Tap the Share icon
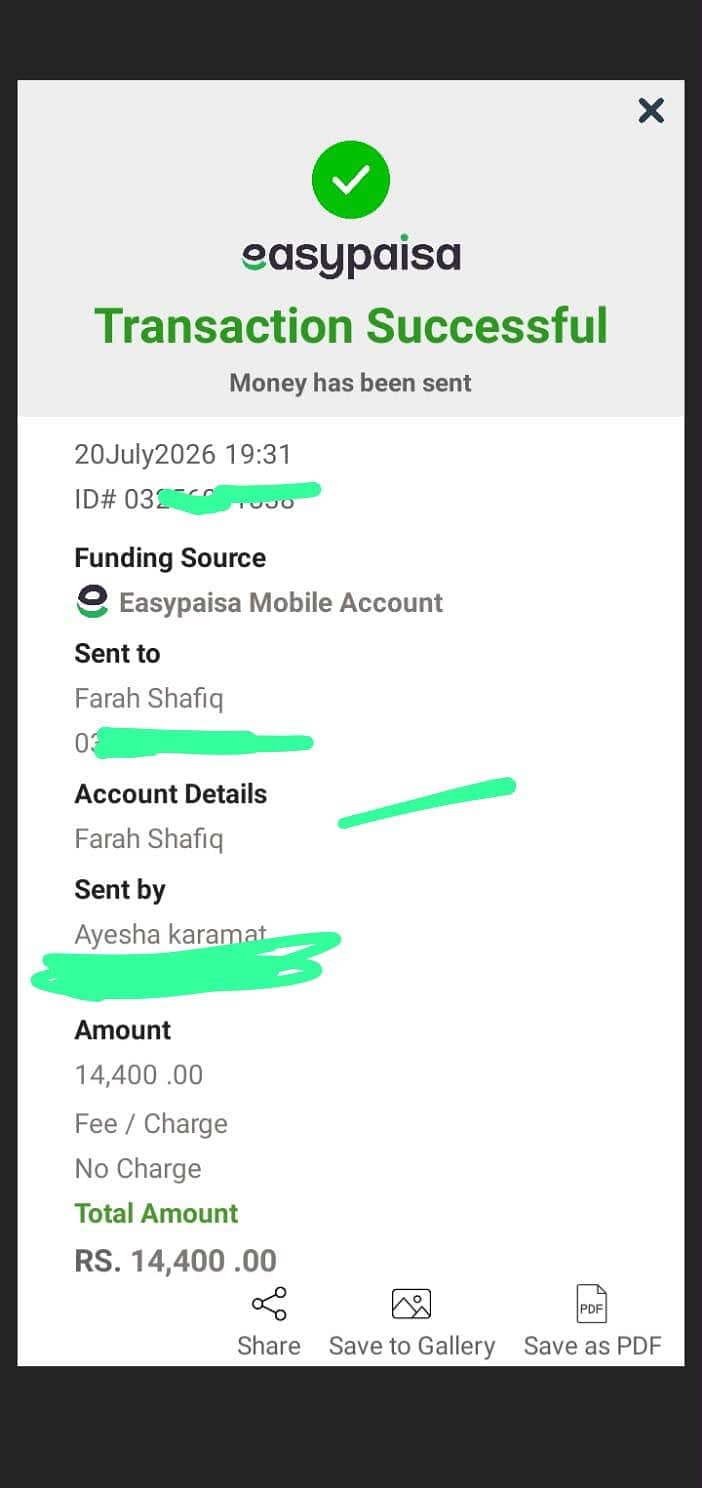 269,1304
